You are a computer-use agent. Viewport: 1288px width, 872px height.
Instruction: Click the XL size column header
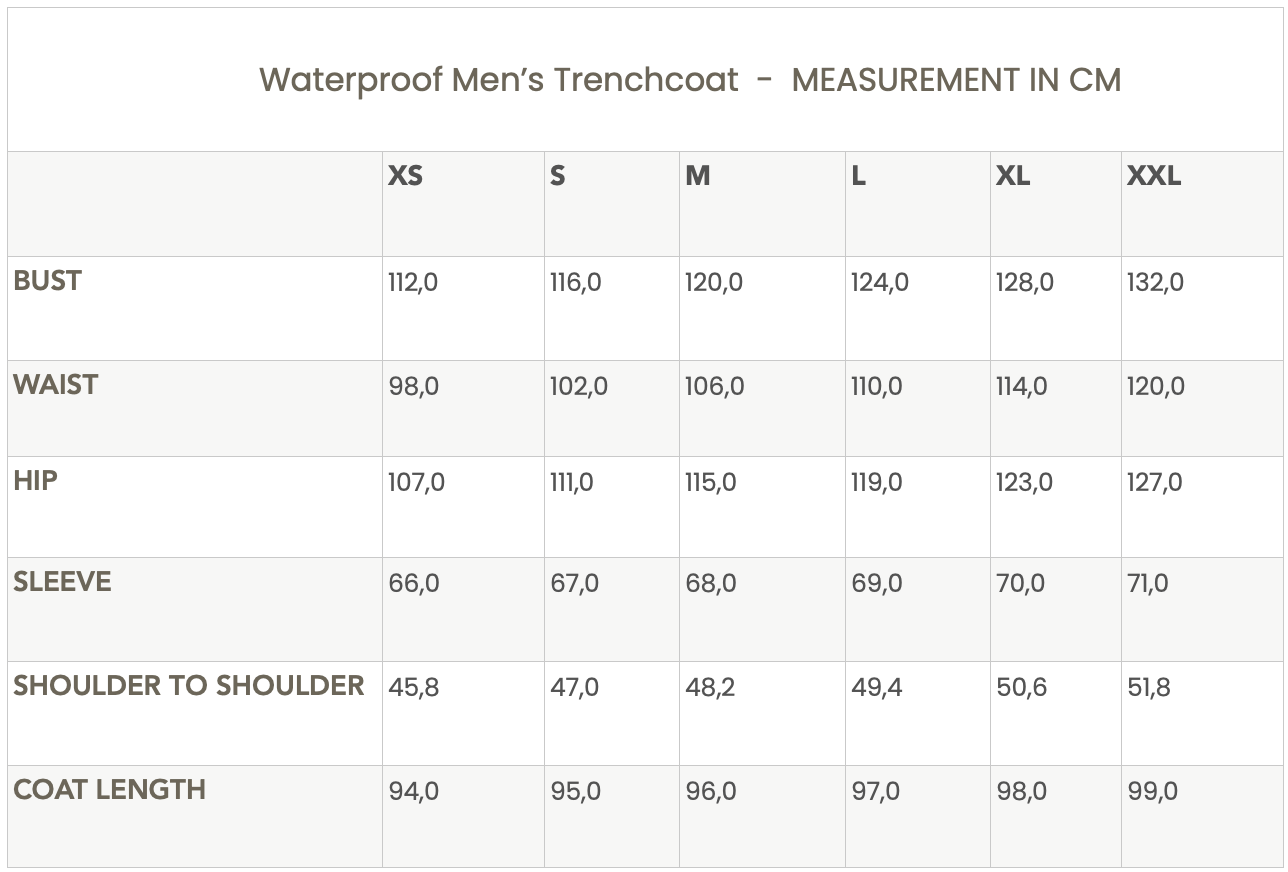click(1012, 176)
